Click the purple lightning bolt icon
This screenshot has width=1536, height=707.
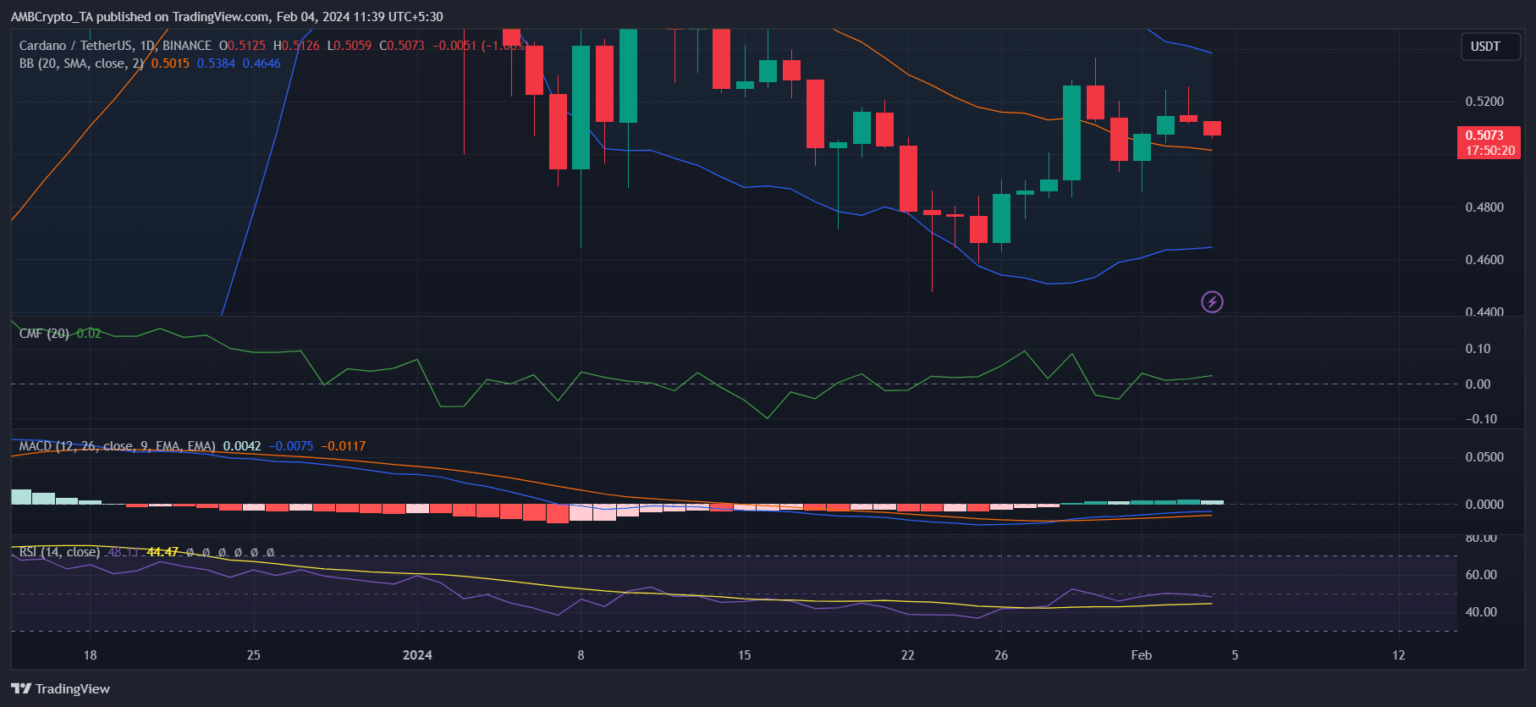[x=1212, y=301]
